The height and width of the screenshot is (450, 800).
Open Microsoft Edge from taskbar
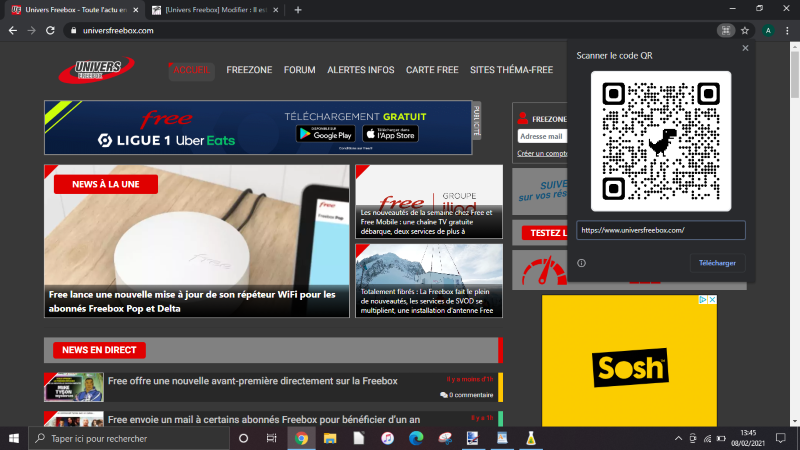point(416,438)
